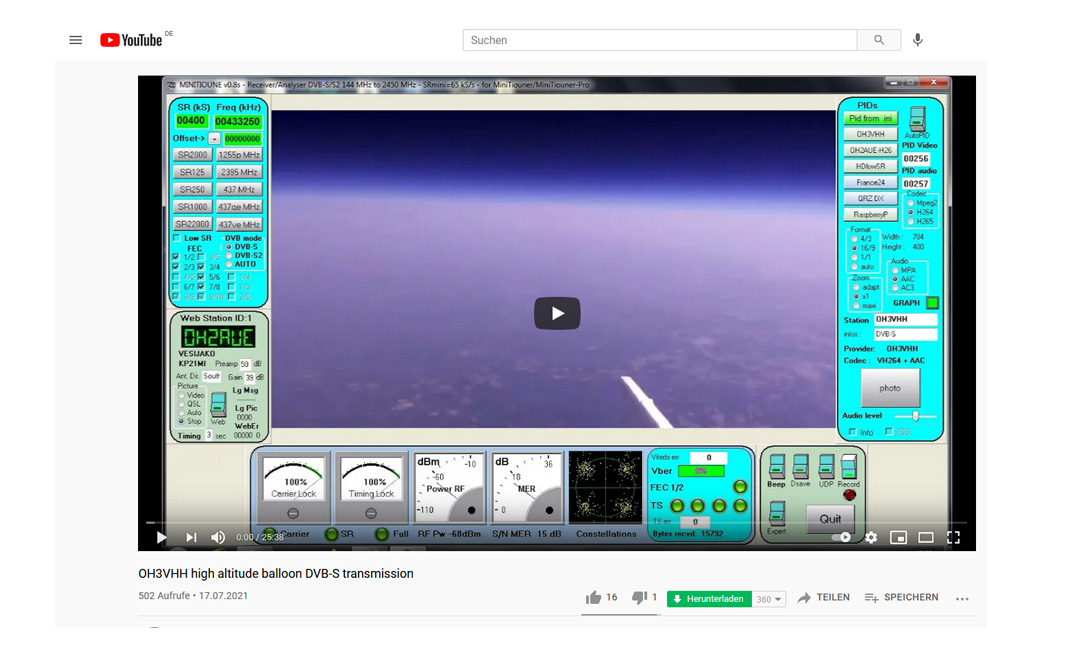
Task: Click the OH3VHH PID preset button
Action: (x=871, y=134)
